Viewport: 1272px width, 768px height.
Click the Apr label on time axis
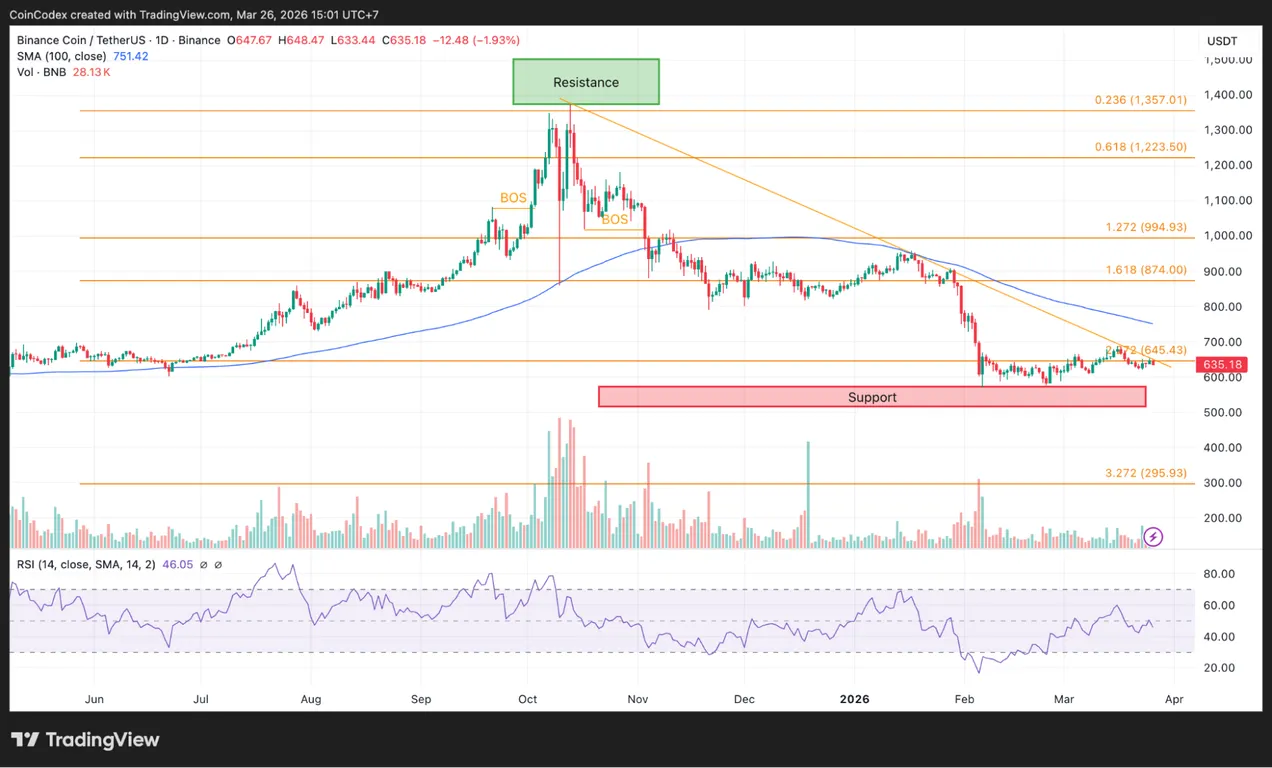point(1174,699)
